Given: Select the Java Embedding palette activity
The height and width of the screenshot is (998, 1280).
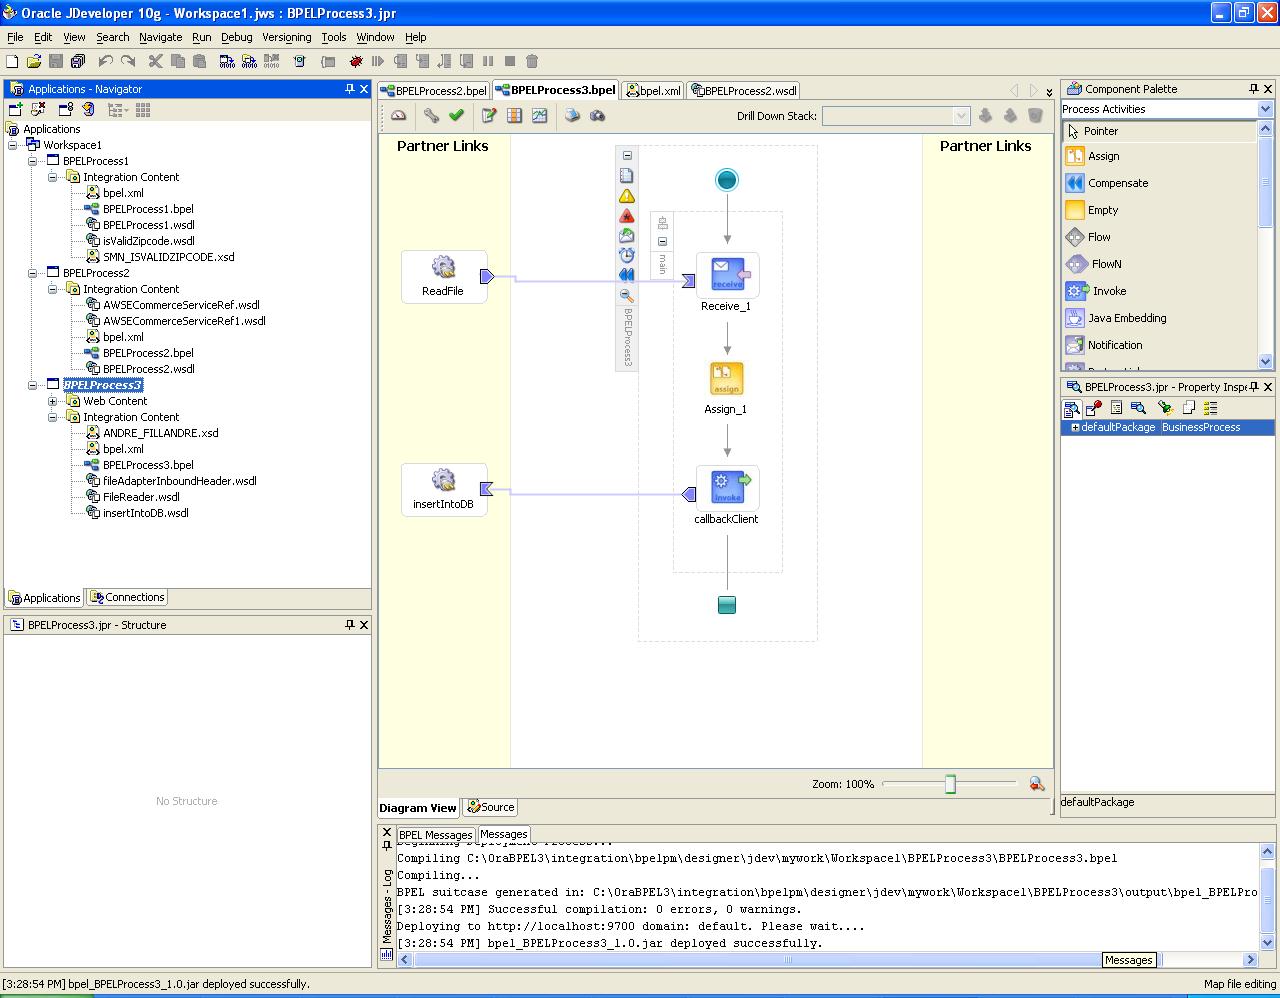Looking at the screenshot, I should (x=1126, y=318).
